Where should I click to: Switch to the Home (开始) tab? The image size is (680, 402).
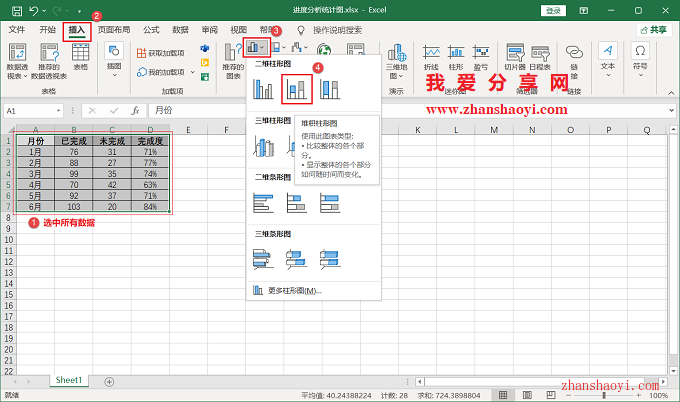pos(47,30)
